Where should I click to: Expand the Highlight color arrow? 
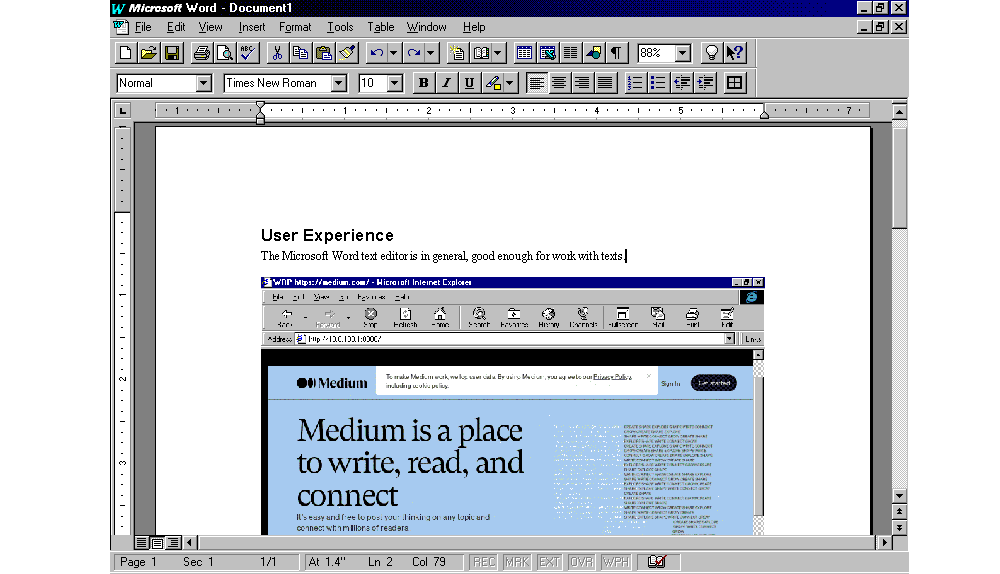click(510, 83)
